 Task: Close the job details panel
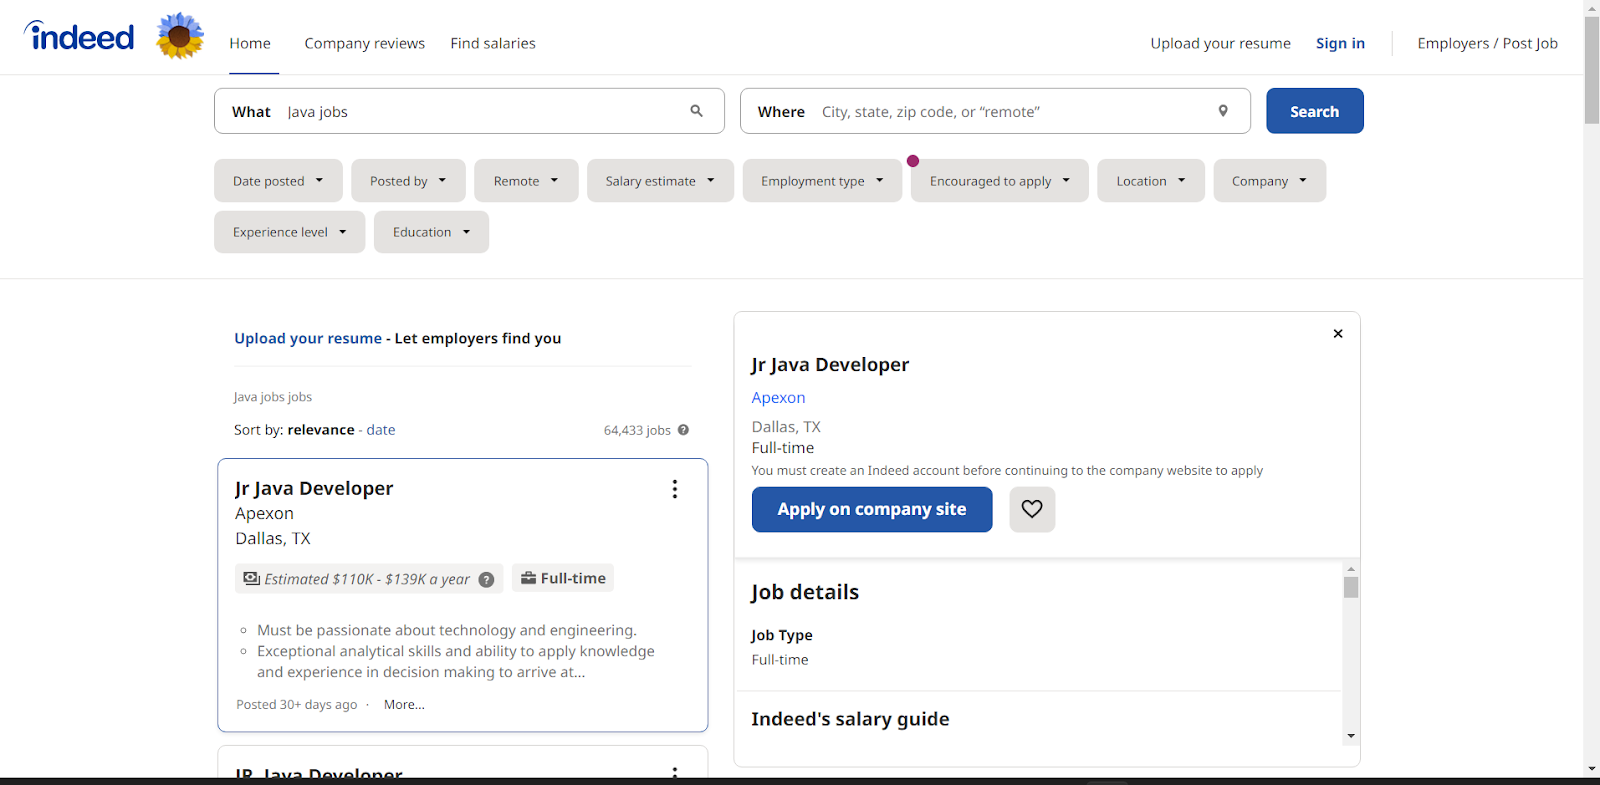coord(1338,334)
